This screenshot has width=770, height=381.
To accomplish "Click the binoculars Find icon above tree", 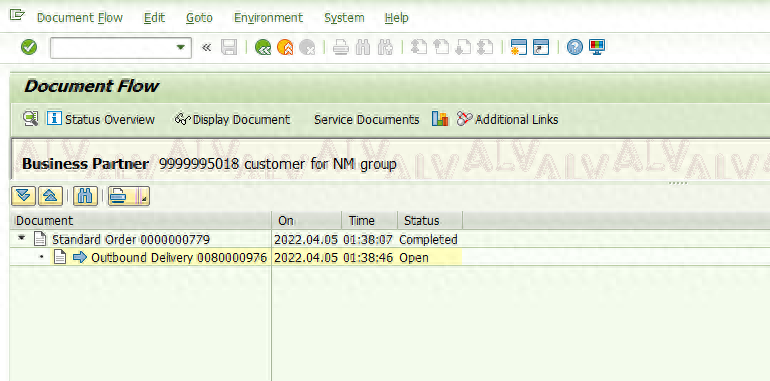I will [x=85, y=196].
